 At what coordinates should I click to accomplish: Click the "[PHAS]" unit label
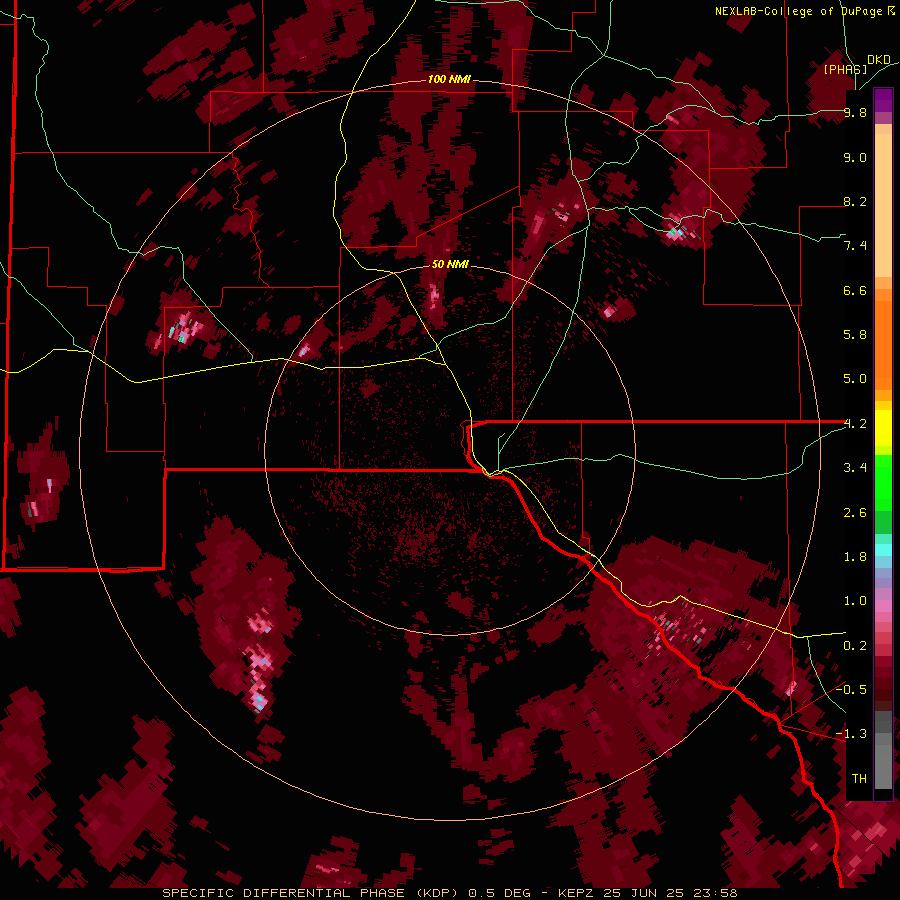click(x=845, y=69)
